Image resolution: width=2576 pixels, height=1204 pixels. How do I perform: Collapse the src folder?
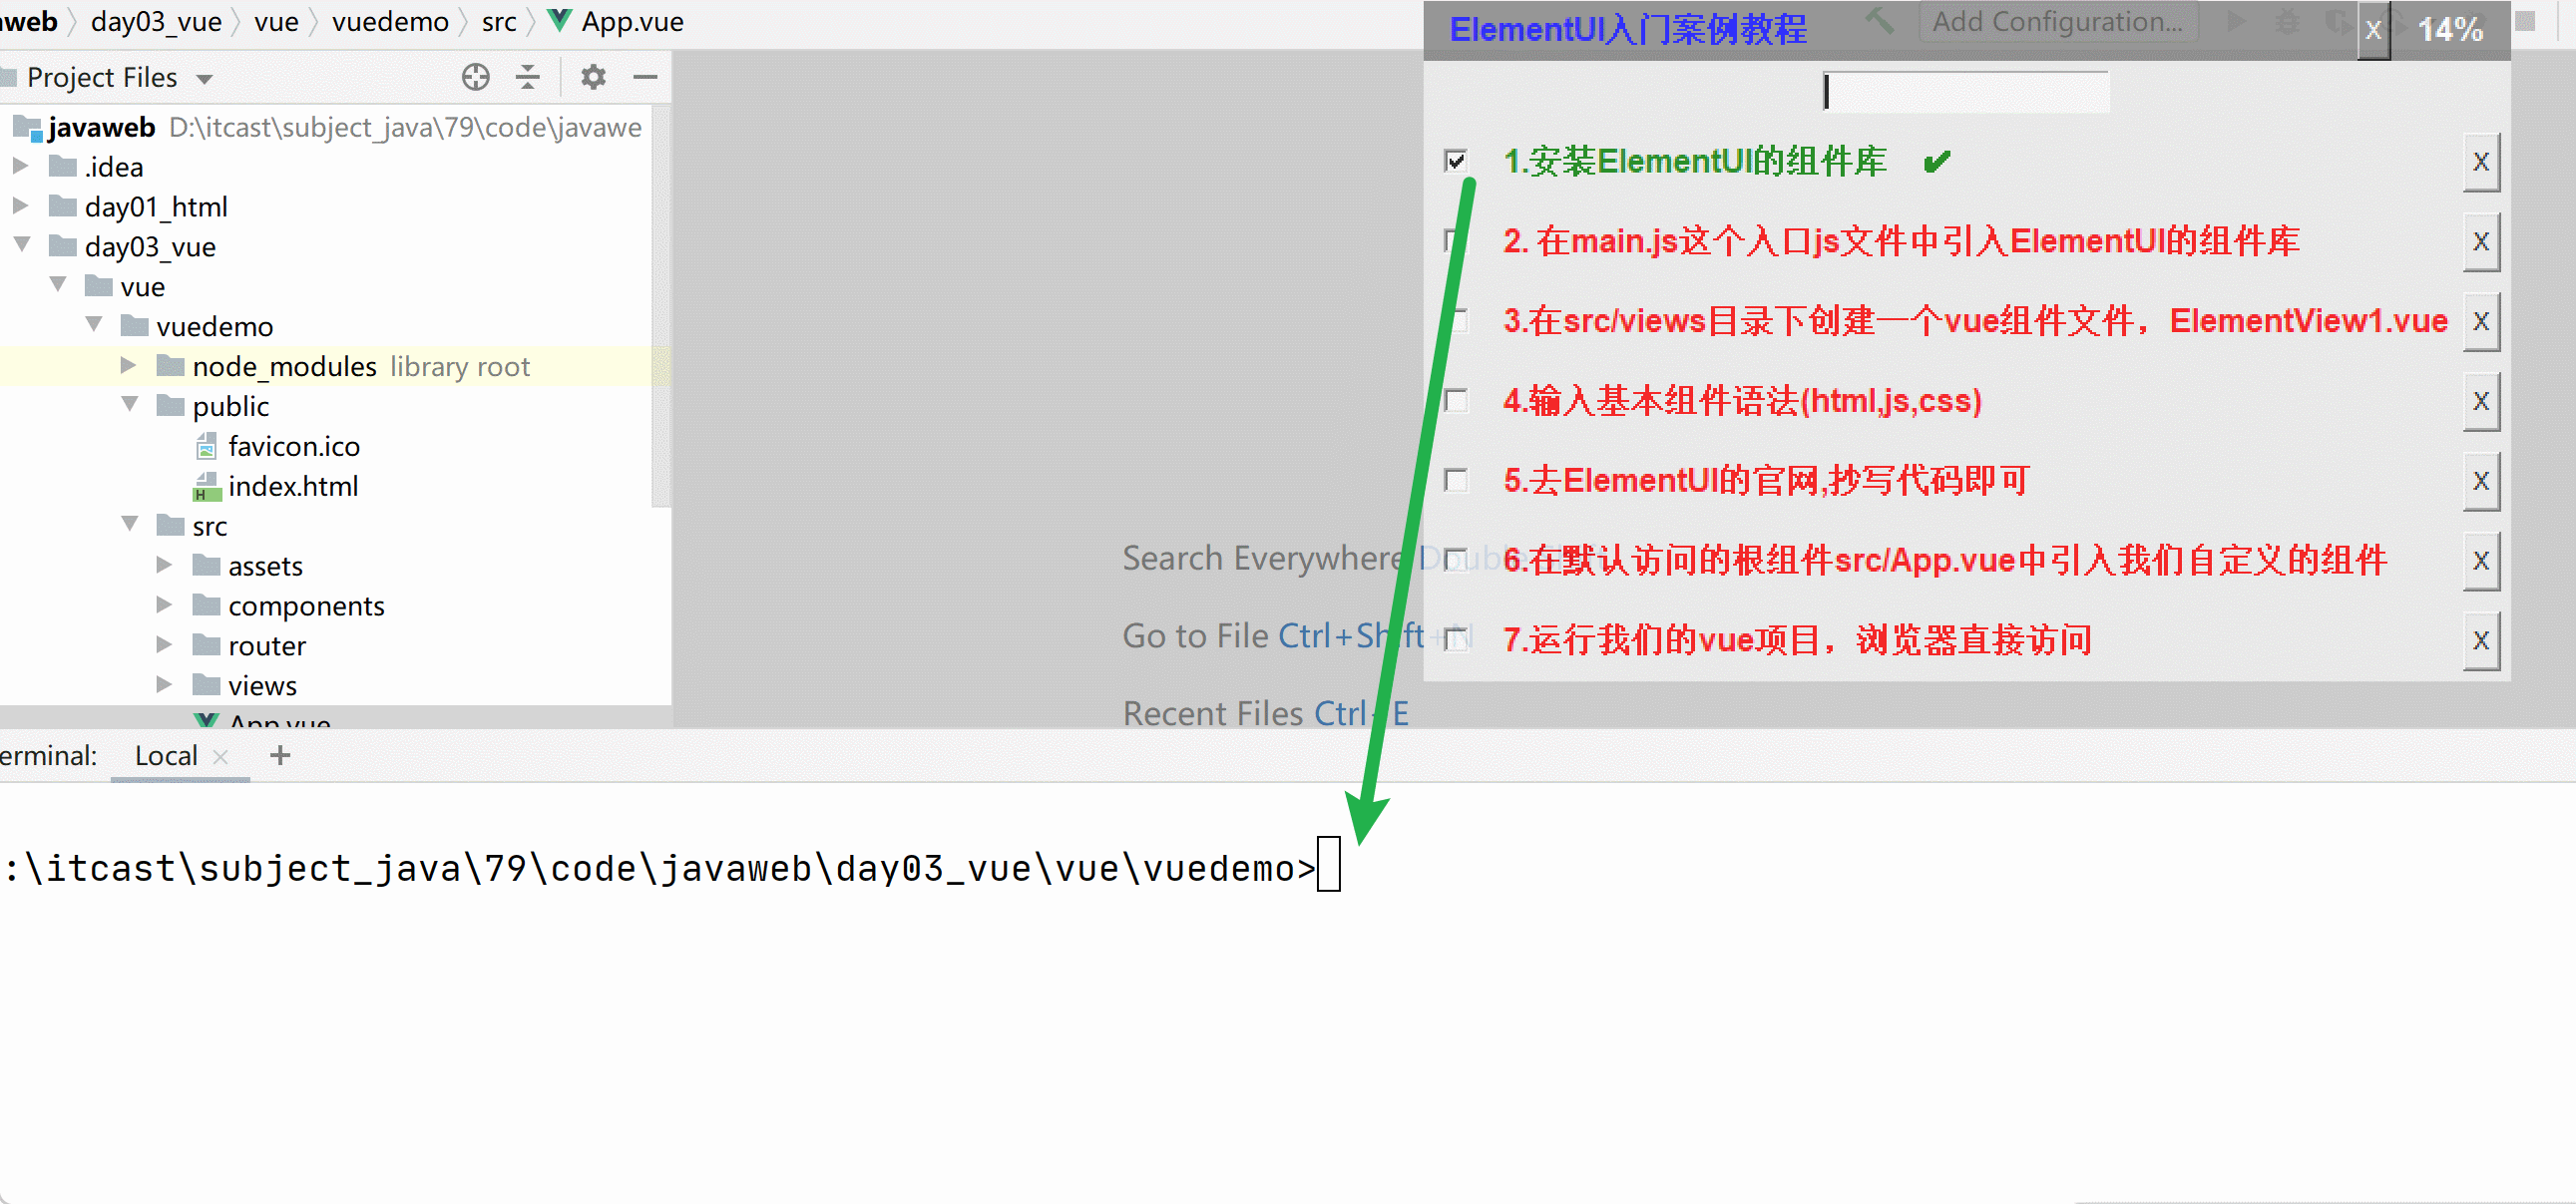130,525
